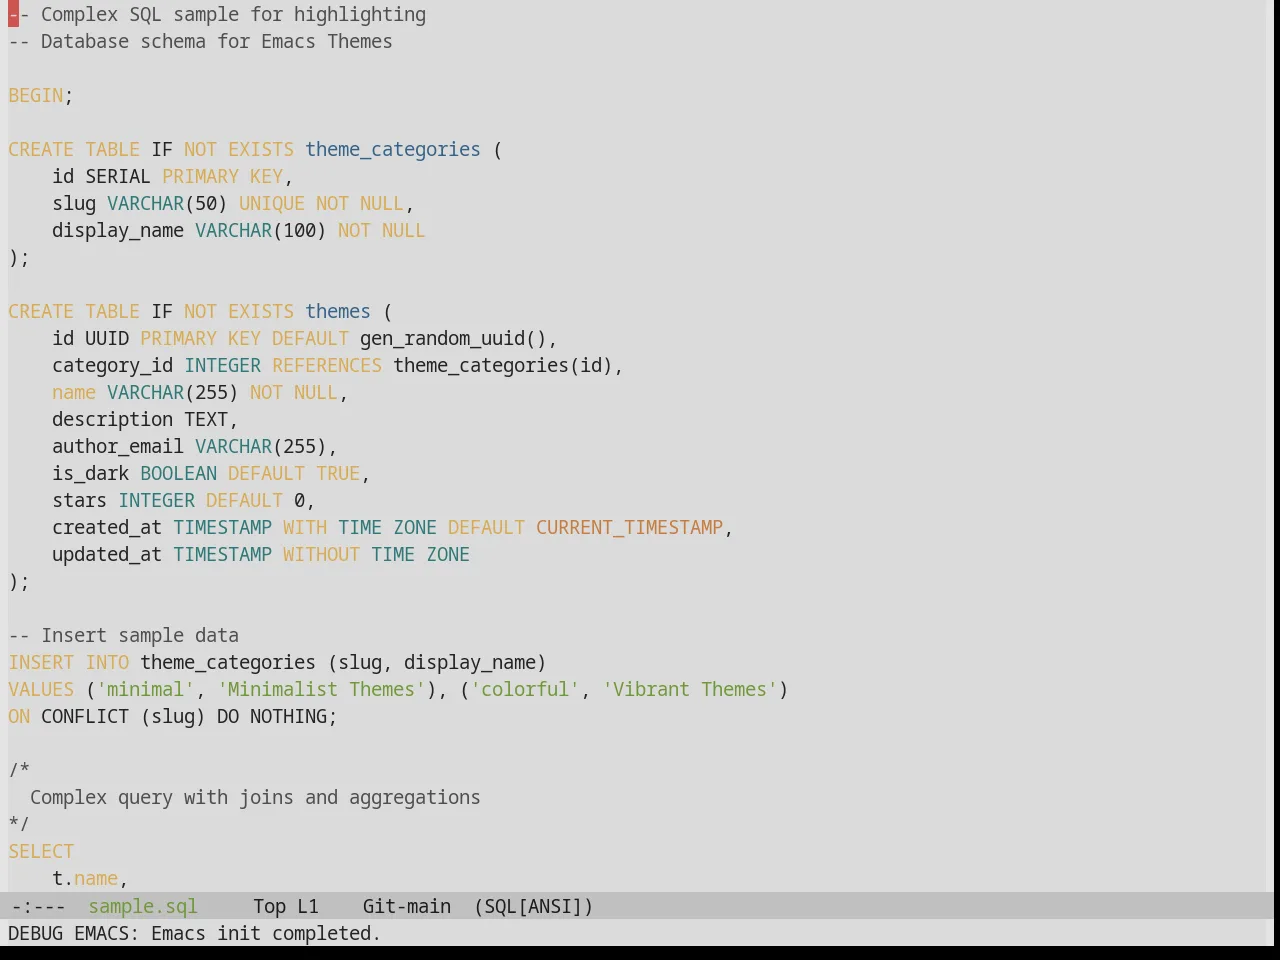The image size is (1280, 960).
Task: Click the UNIQUE keyword on slug line
Action: coord(272,203)
